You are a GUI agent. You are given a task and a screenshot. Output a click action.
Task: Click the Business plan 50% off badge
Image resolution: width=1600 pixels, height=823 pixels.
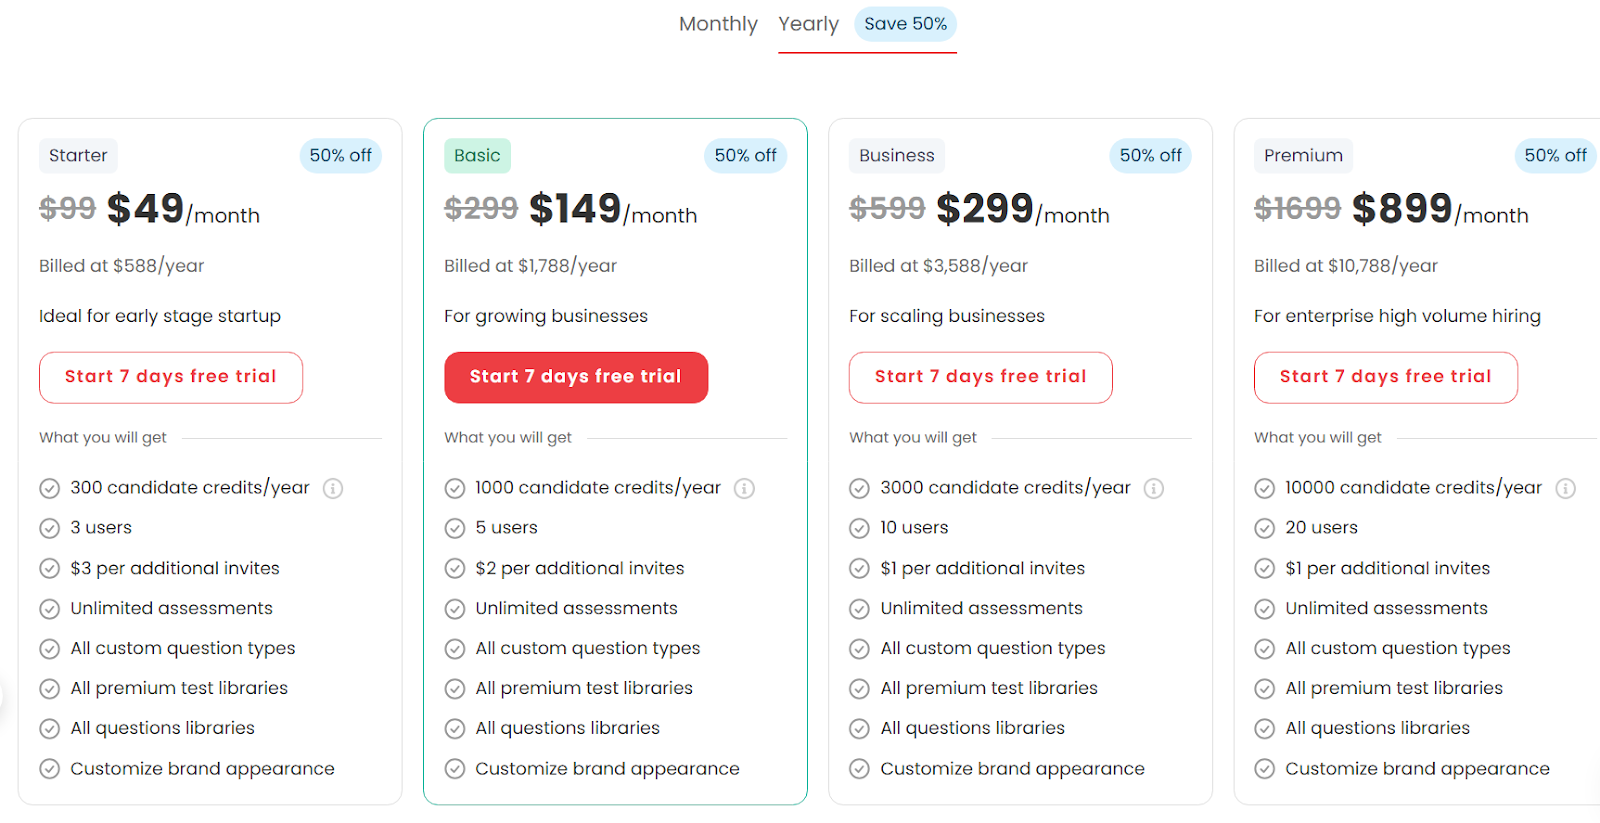click(1150, 155)
